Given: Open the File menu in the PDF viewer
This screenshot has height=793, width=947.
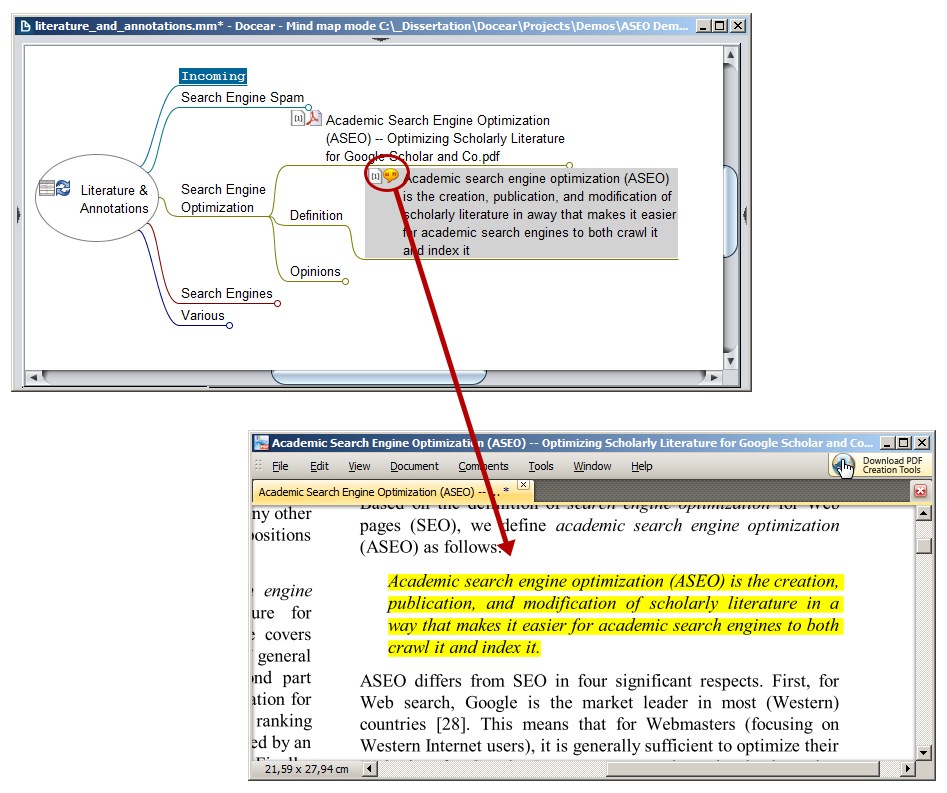Looking at the screenshot, I should pyautogui.click(x=280, y=466).
